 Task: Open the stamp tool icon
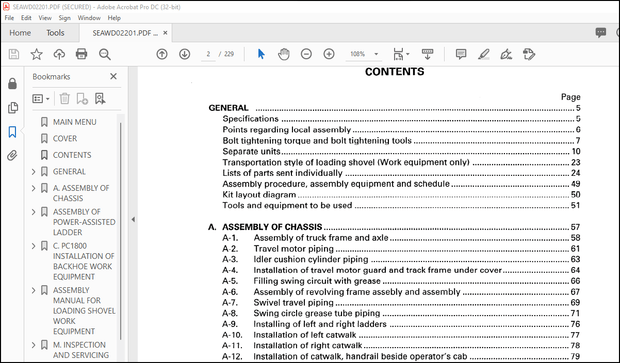(x=529, y=54)
